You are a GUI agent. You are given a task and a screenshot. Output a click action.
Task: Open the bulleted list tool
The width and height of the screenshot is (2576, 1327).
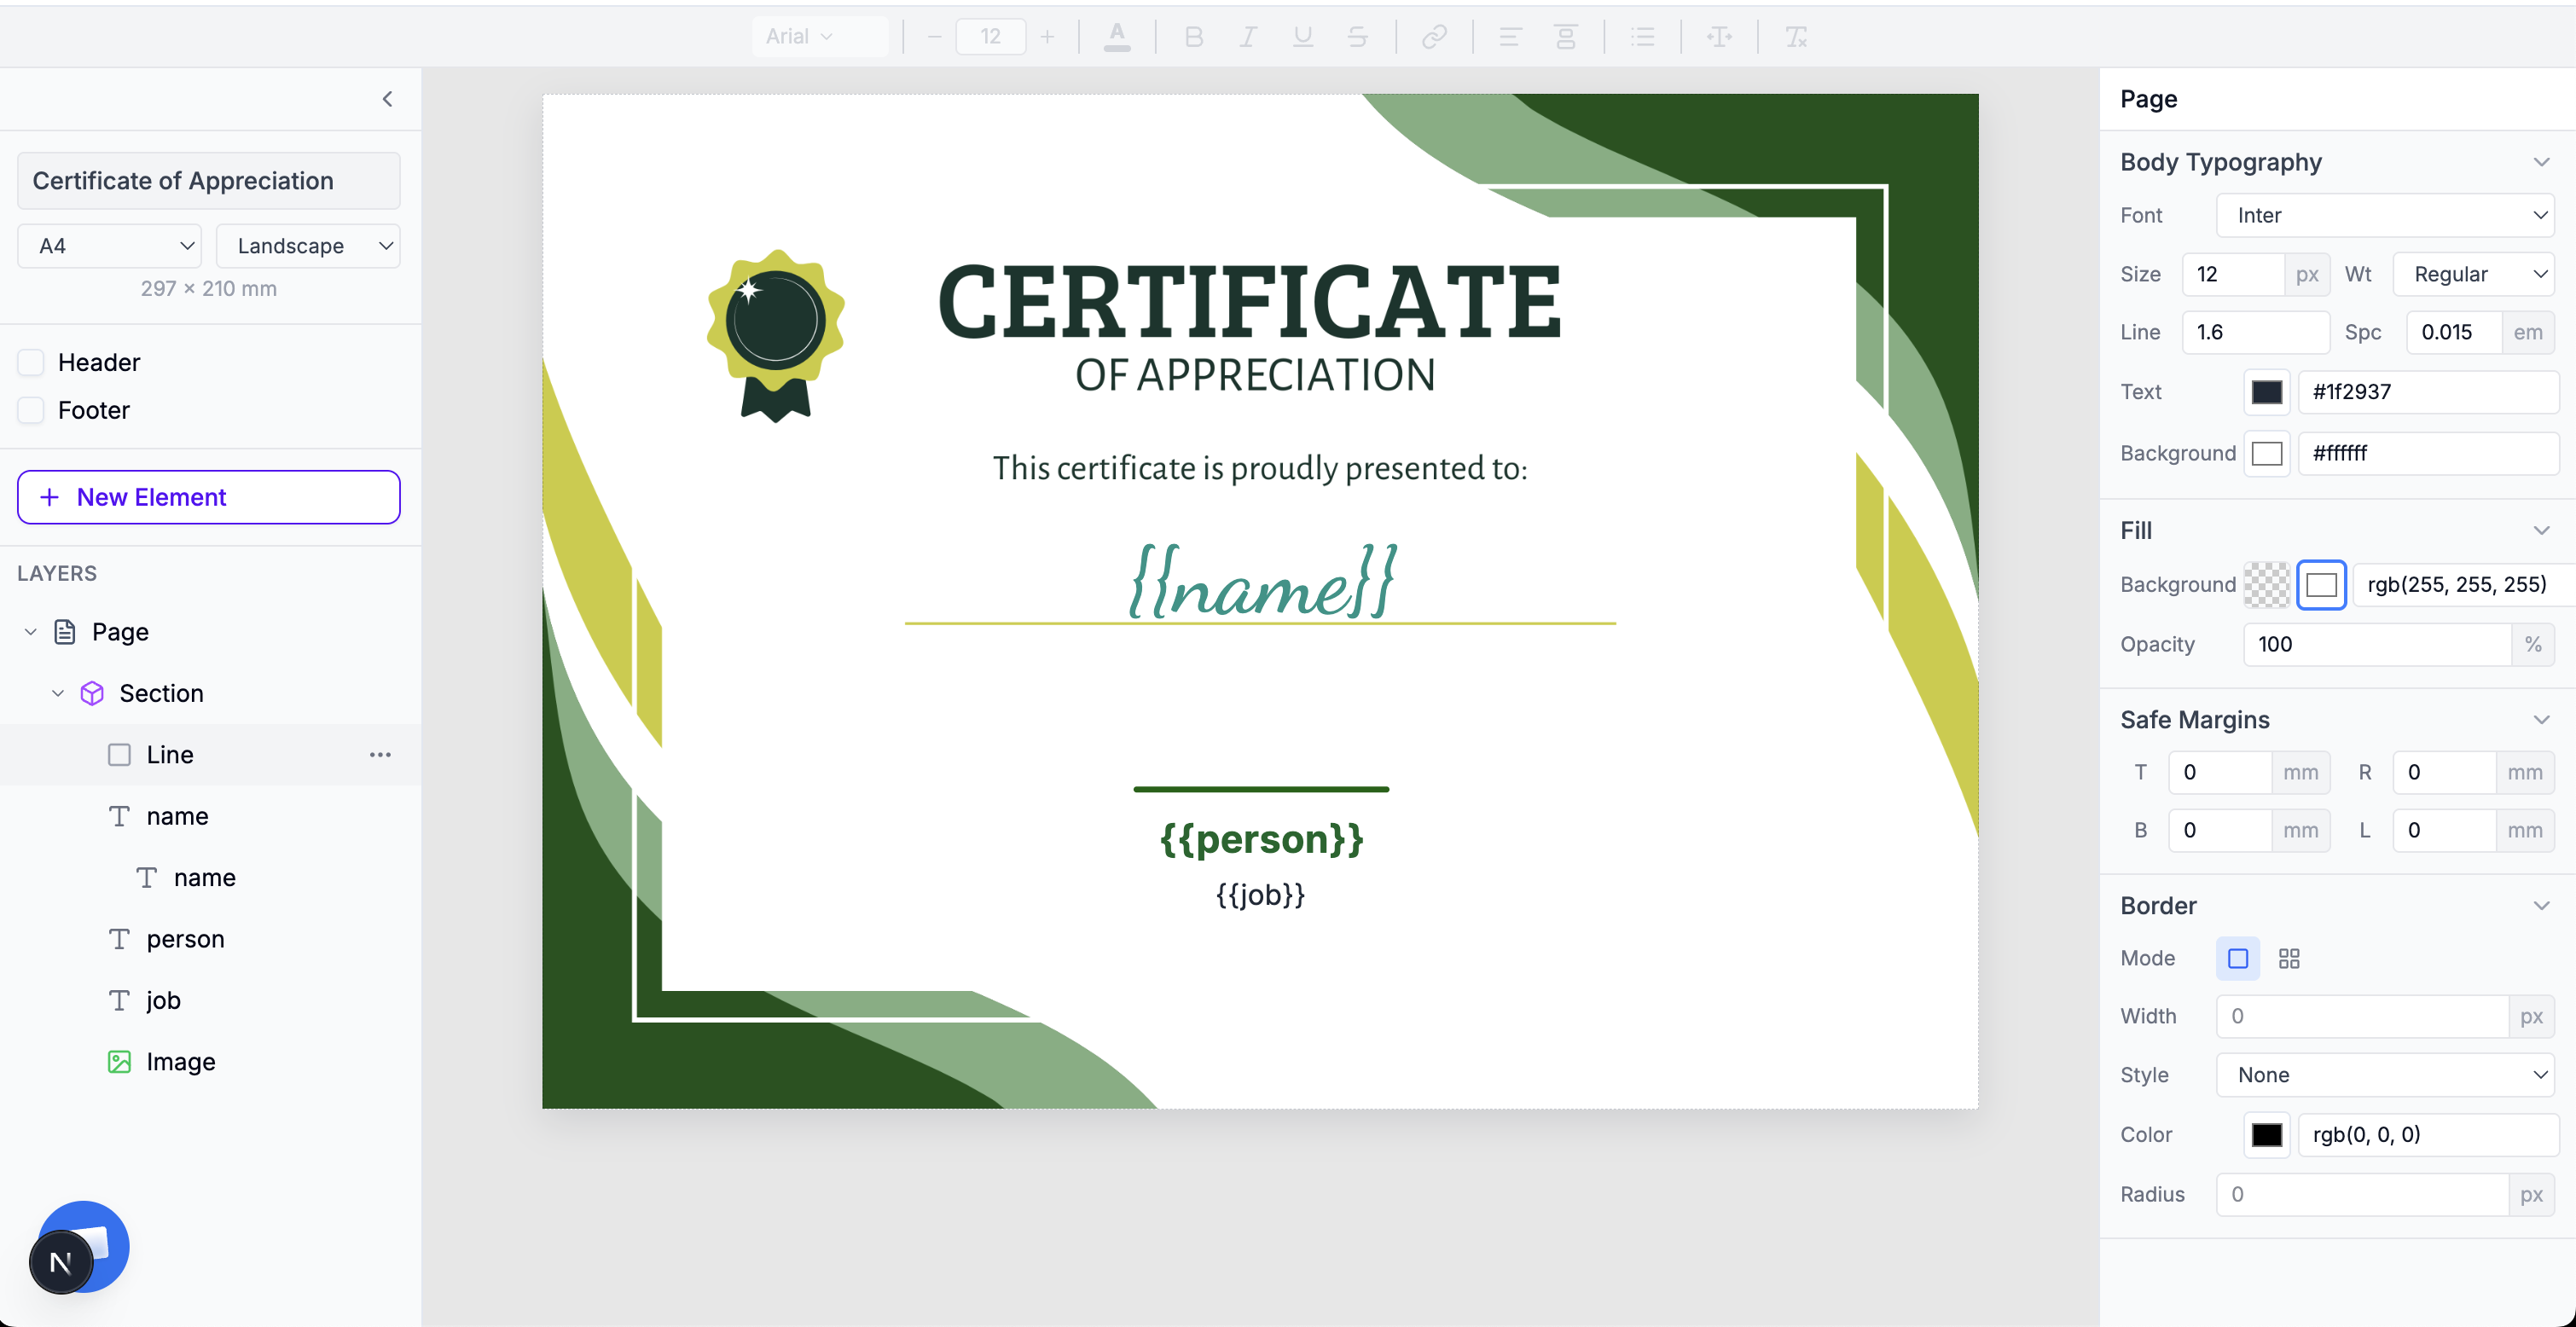click(x=1643, y=36)
